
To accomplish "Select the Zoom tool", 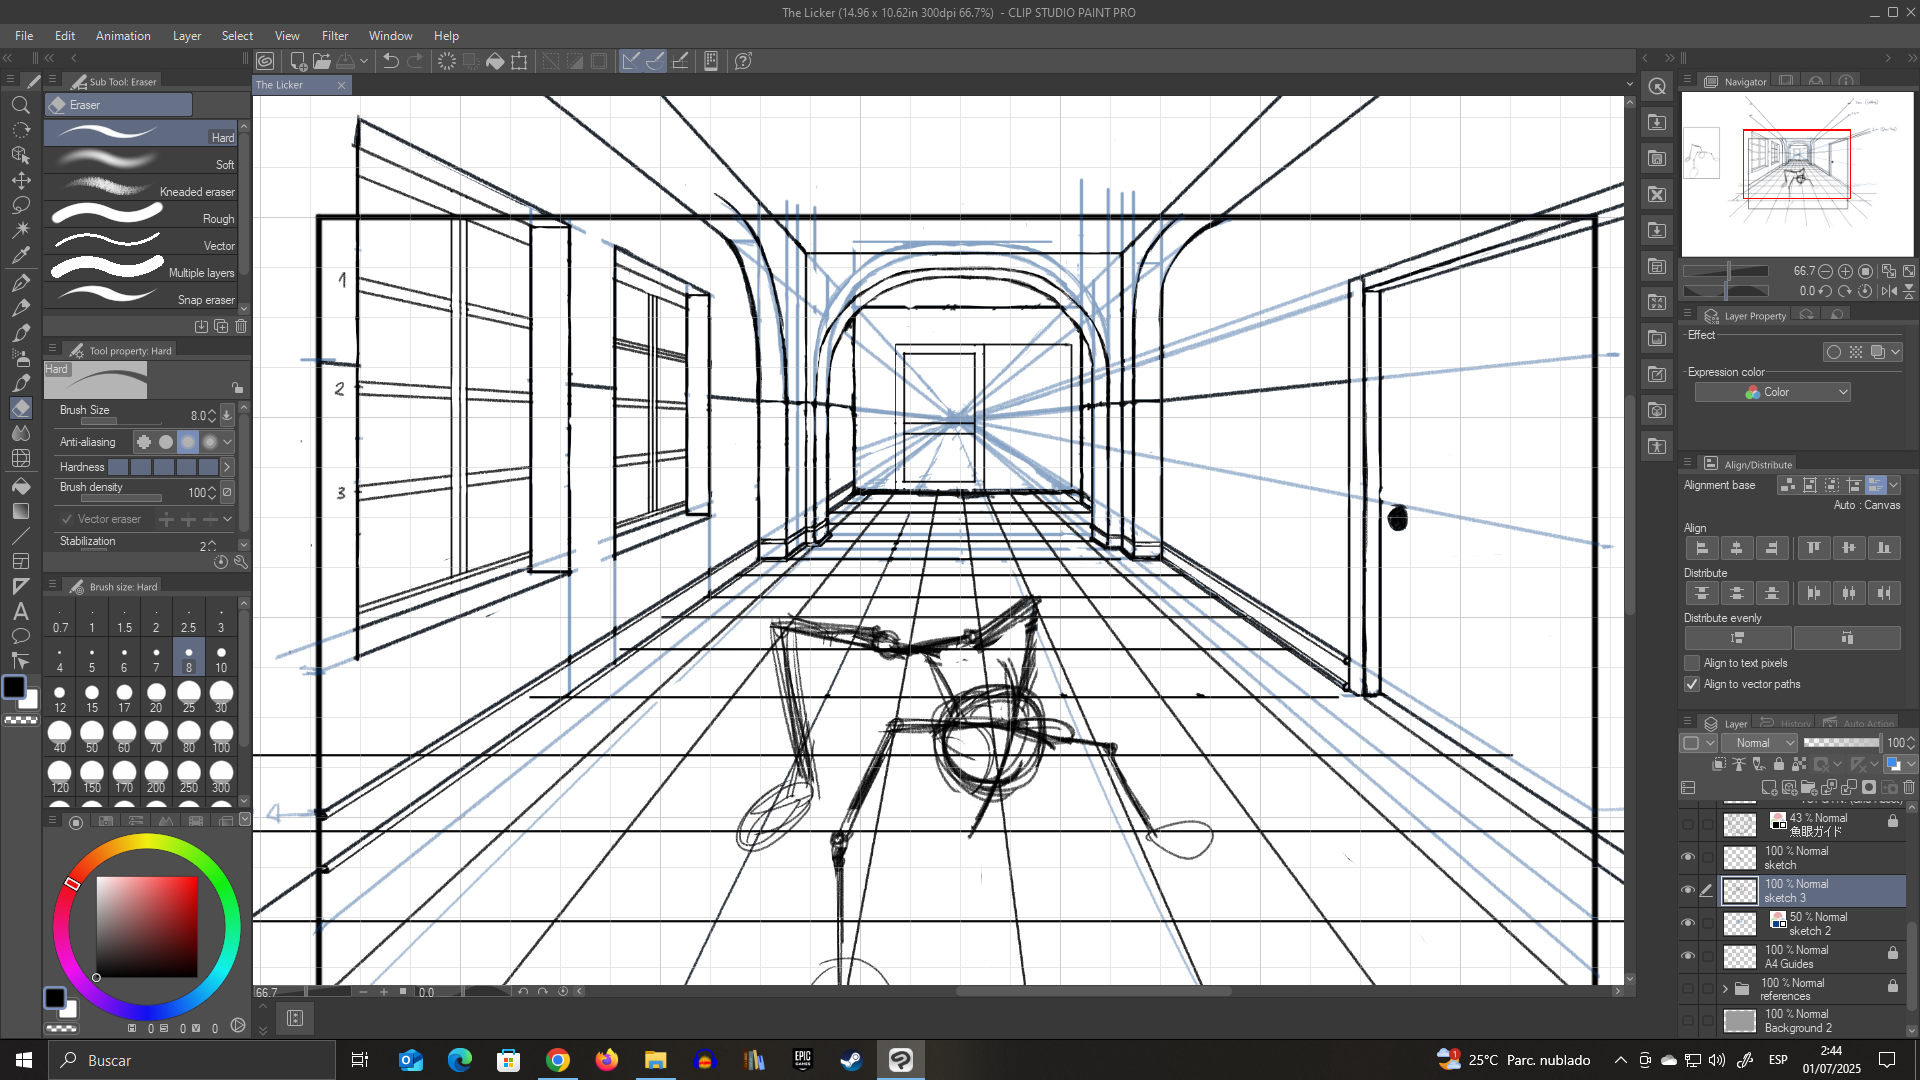I will pos(21,105).
